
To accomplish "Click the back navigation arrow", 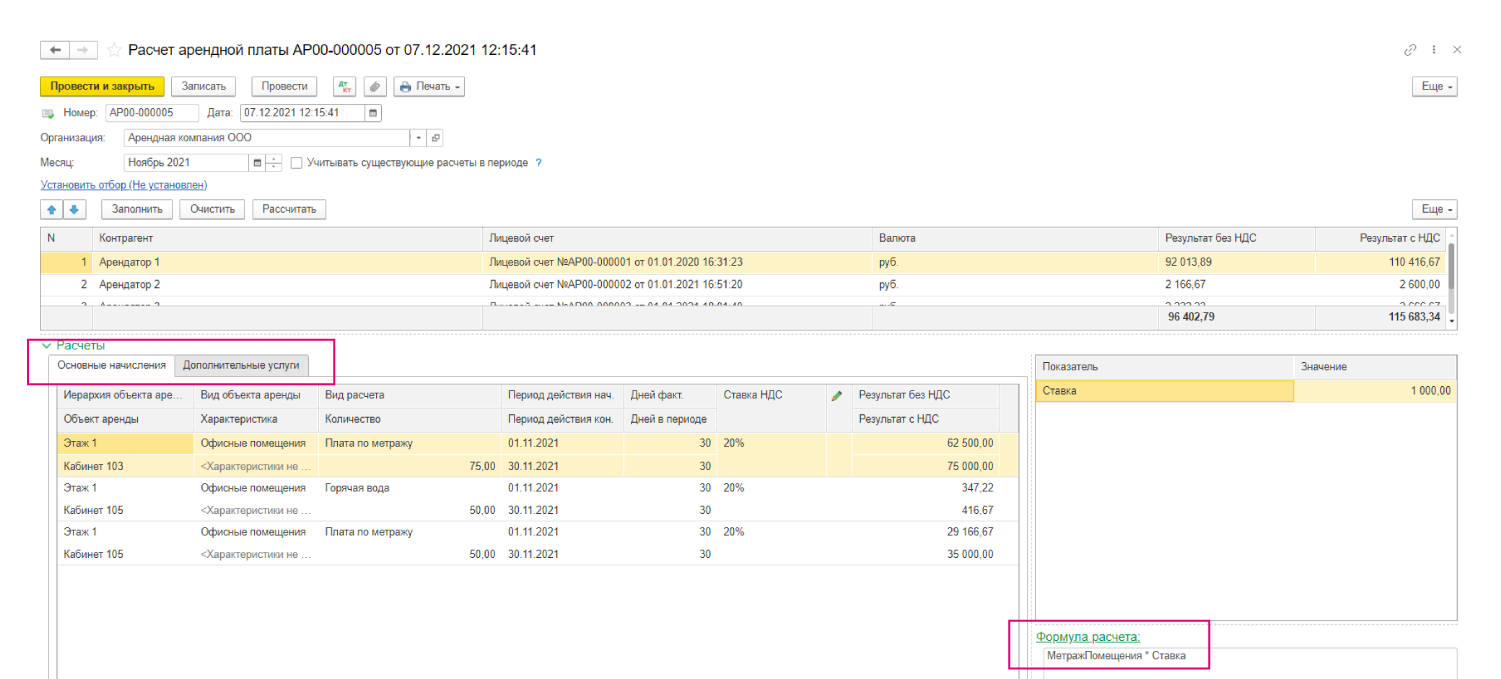I will [54, 50].
